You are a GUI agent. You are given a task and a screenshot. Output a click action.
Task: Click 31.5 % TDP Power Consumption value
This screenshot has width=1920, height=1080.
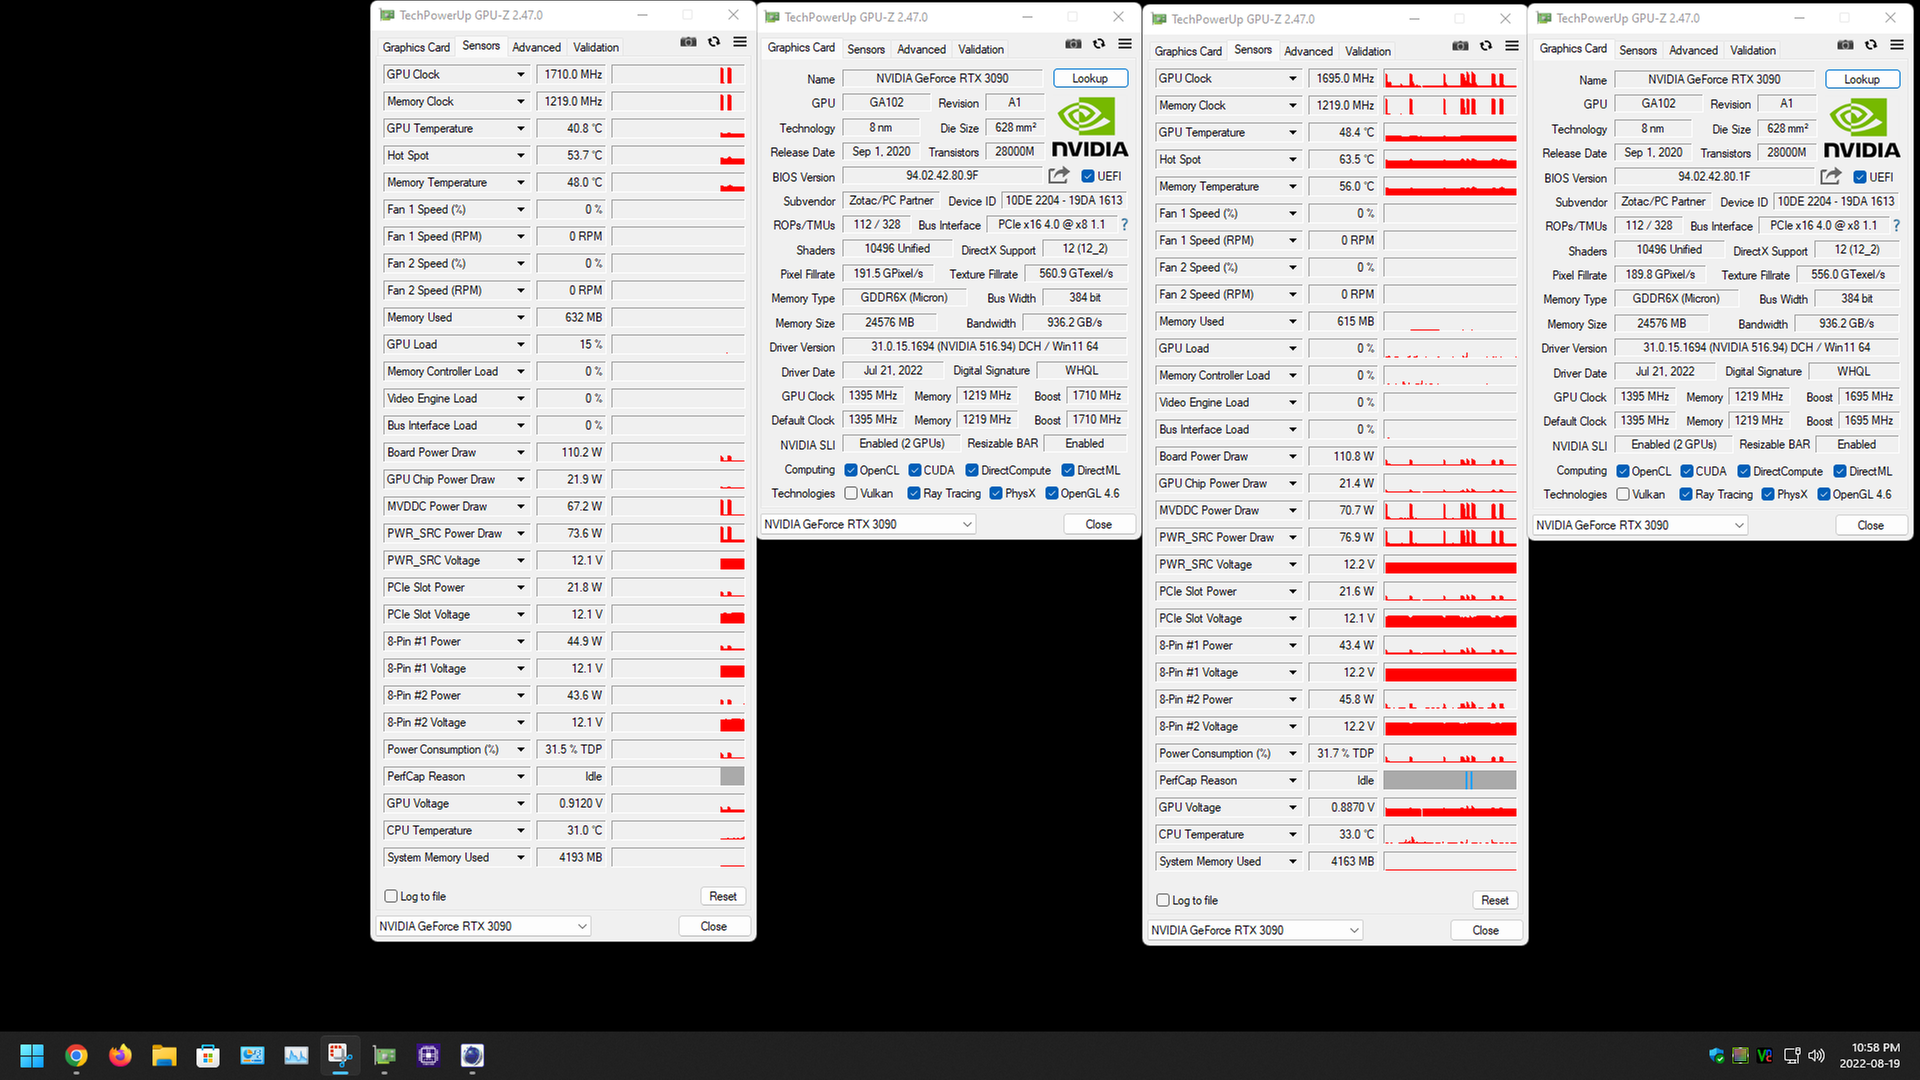click(x=572, y=749)
